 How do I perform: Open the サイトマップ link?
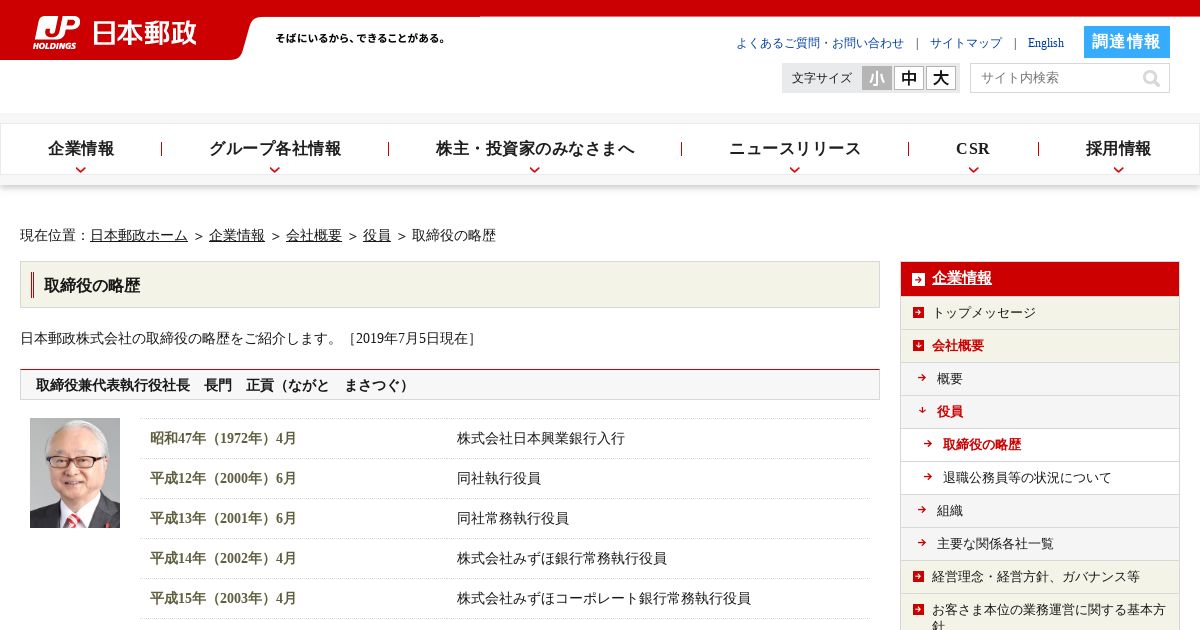click(x=966, y=43)
